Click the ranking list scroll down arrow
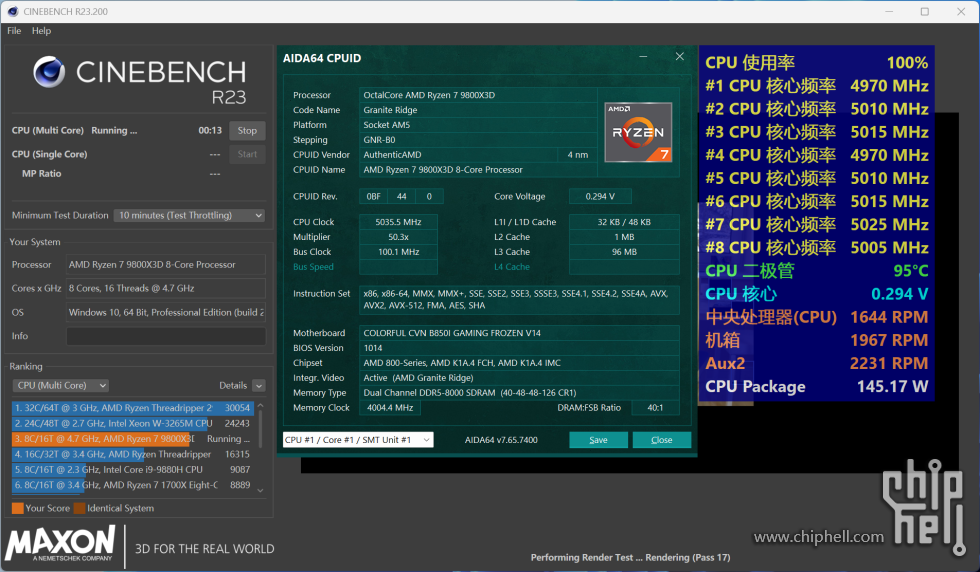Viewport: 980px width, 572px height. (x=261, y=490)
